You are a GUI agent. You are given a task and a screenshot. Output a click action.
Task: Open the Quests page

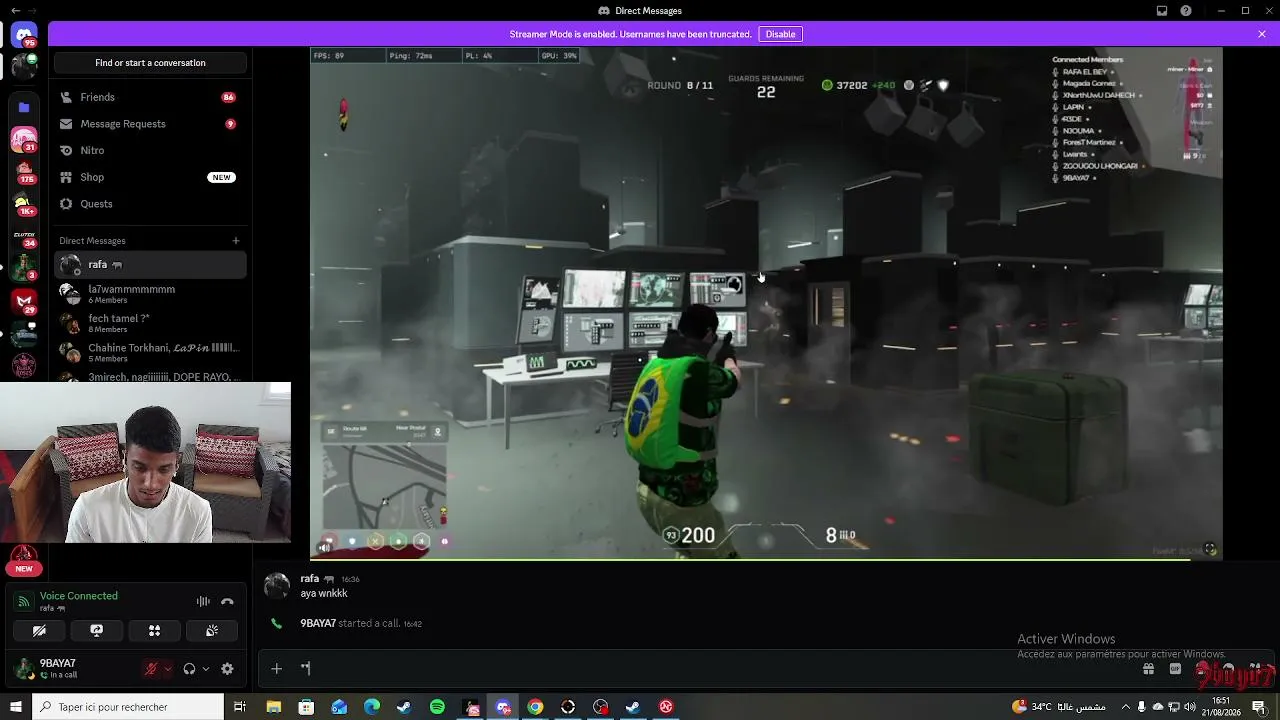tap(150, 204)
